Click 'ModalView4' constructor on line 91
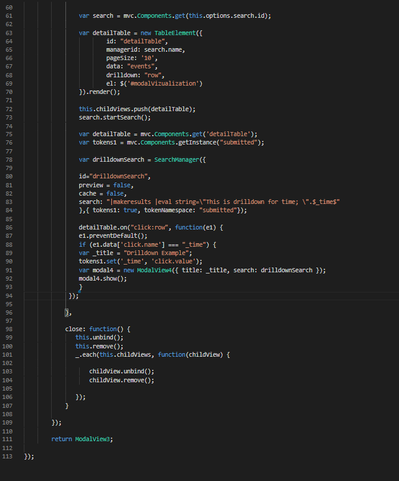 154,270
